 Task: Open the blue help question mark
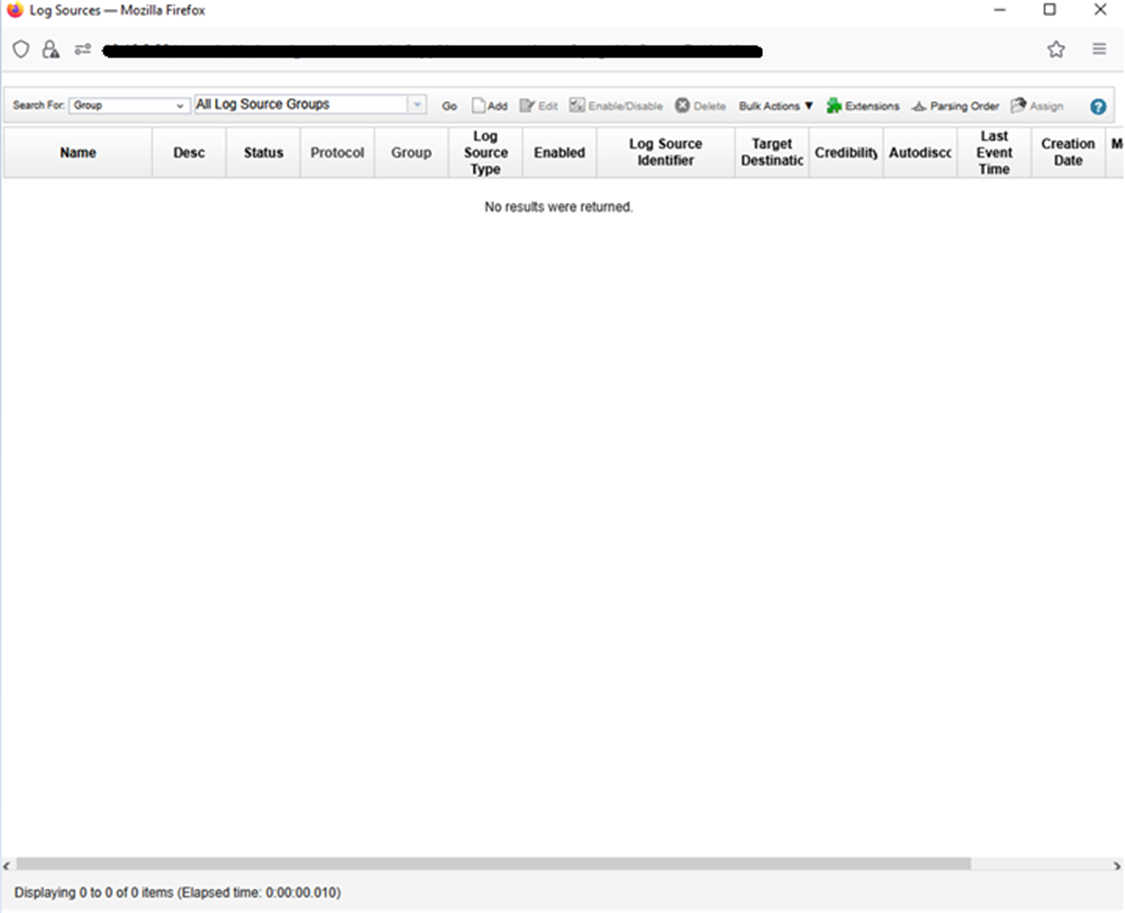click(1098, 107)
